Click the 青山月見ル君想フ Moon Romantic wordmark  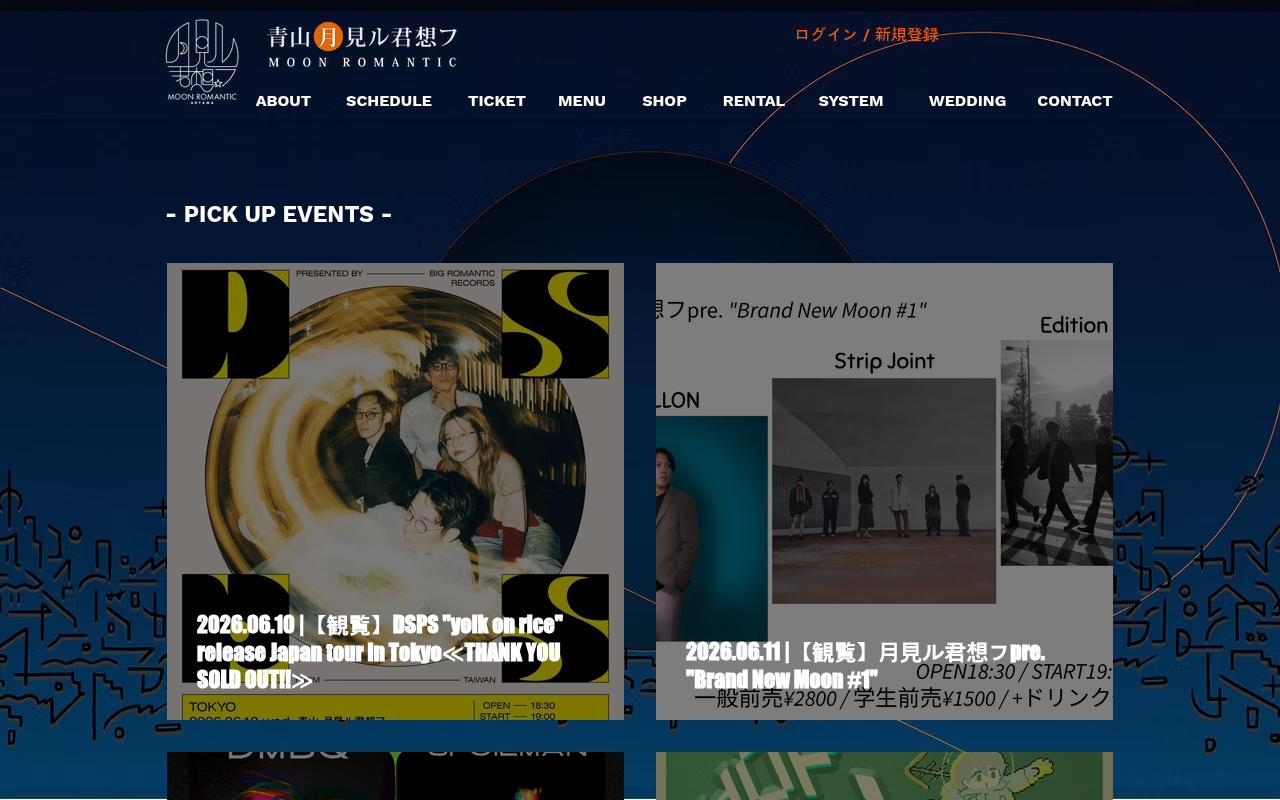(x=362, y=45)
